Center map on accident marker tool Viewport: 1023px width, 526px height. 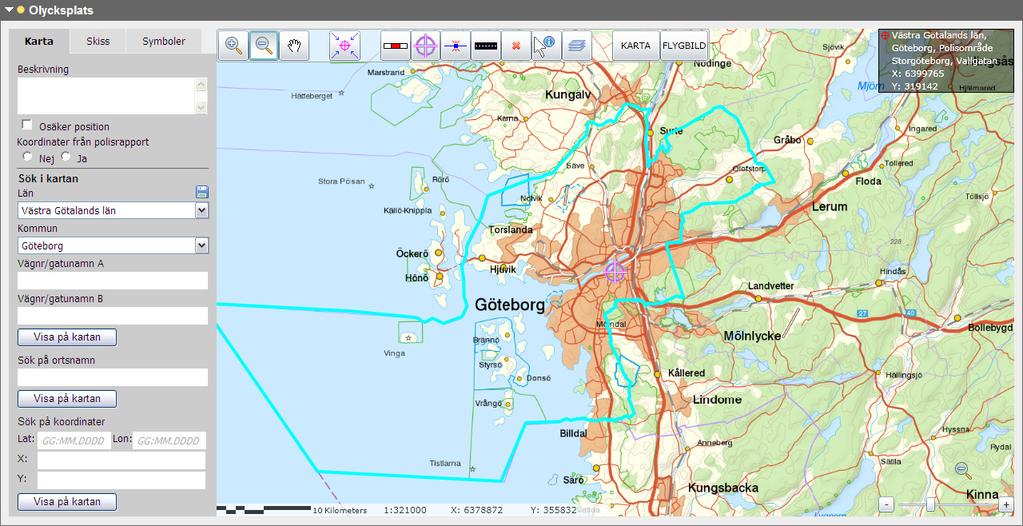point(344,46)
